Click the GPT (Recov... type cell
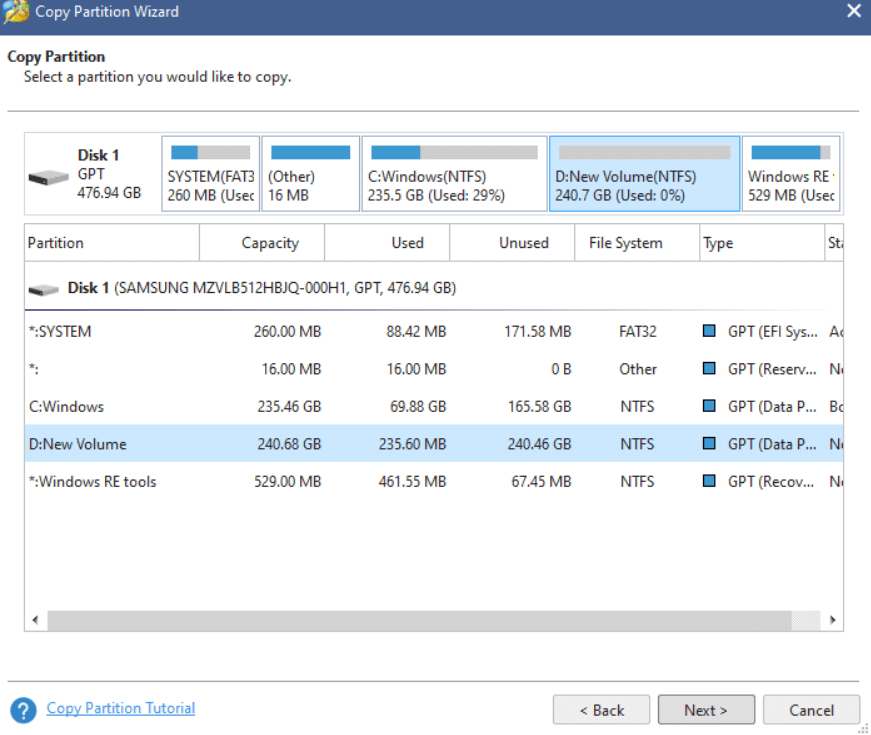The width and height of the screenshot is (871, 735). [x=771, y=482]
